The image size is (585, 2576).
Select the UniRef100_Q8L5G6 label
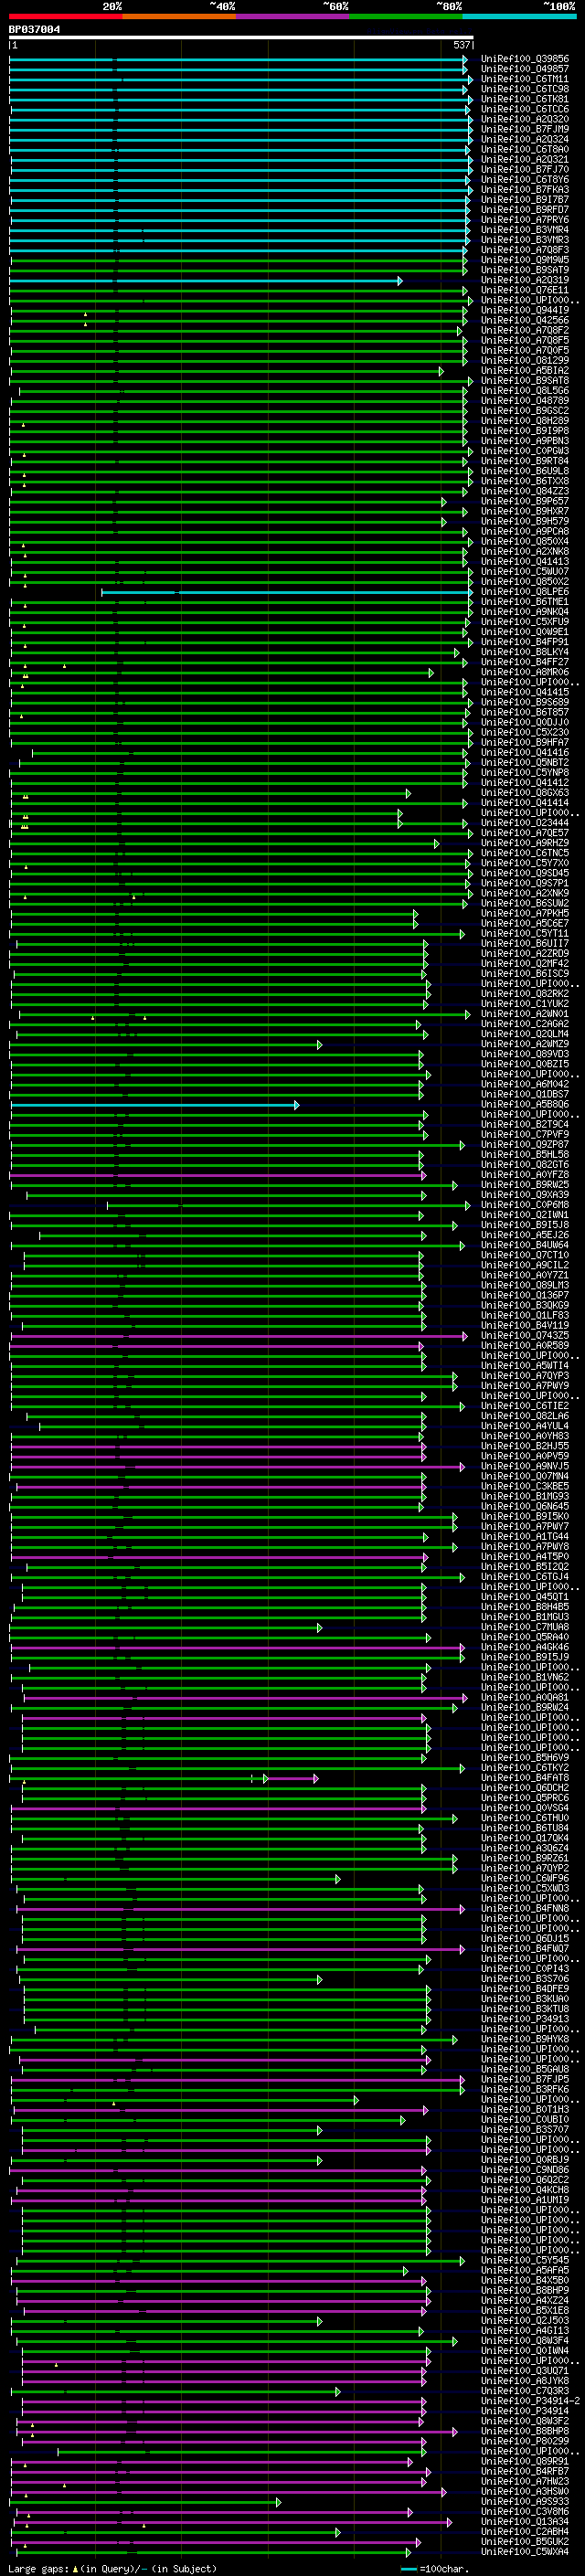pyautogui.click(x=524, y=390)
